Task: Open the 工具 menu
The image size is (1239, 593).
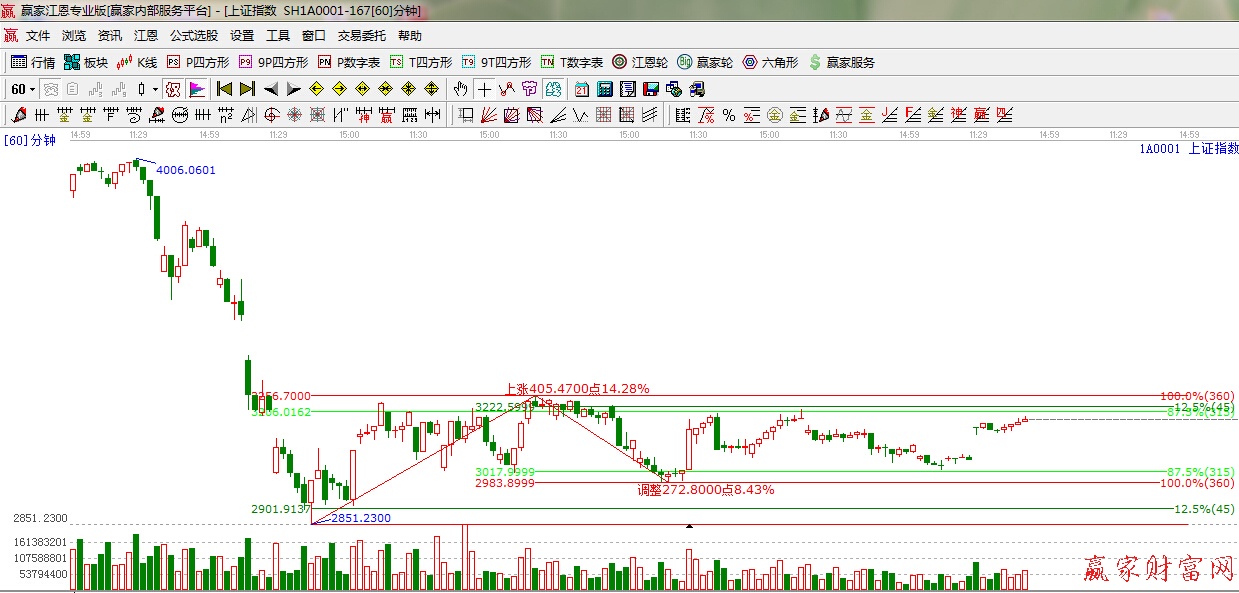Action: tap(277, 36)
